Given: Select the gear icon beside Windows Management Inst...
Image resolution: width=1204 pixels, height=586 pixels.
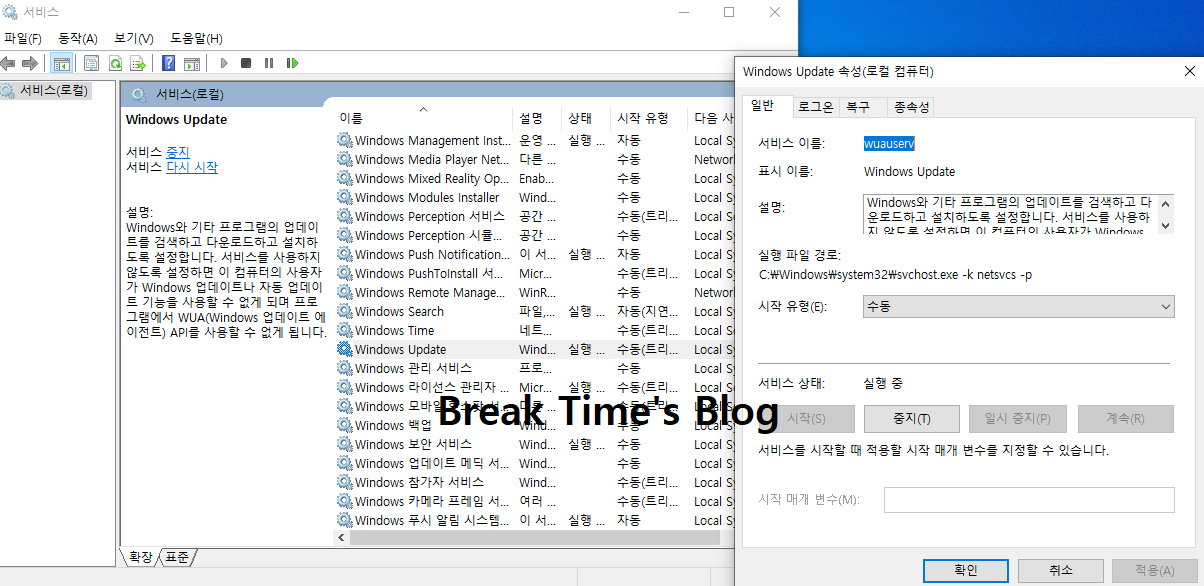Looking at the screenshot, I should click(345, 140).
